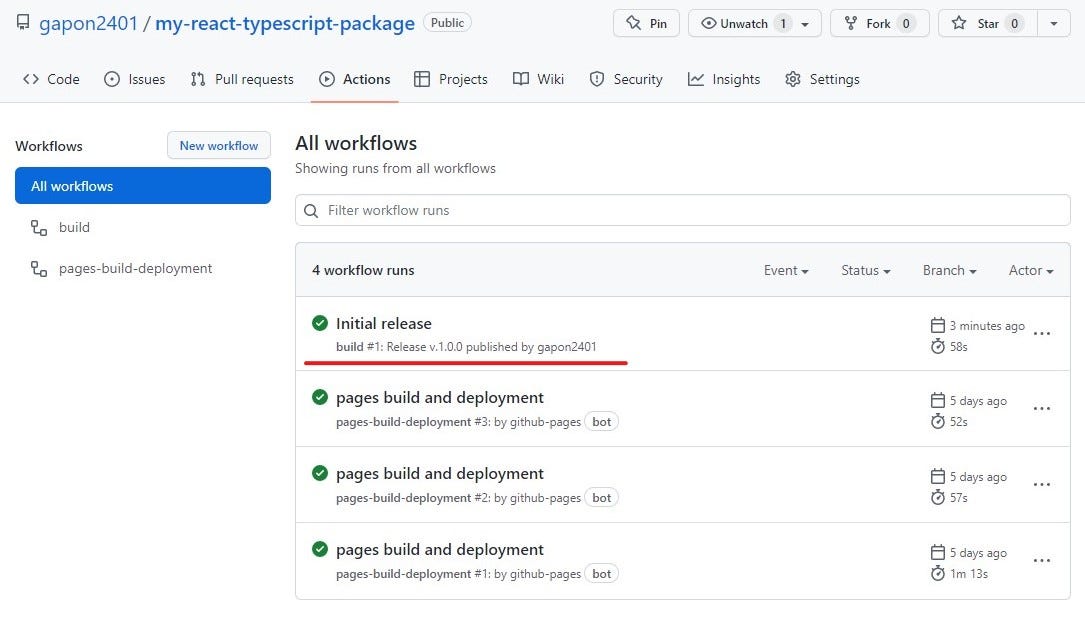The width and height of the screenshot is (1085, 640).
Task: Open options menu for pages-build-deployment #3 run
Action: (1041, 409)
